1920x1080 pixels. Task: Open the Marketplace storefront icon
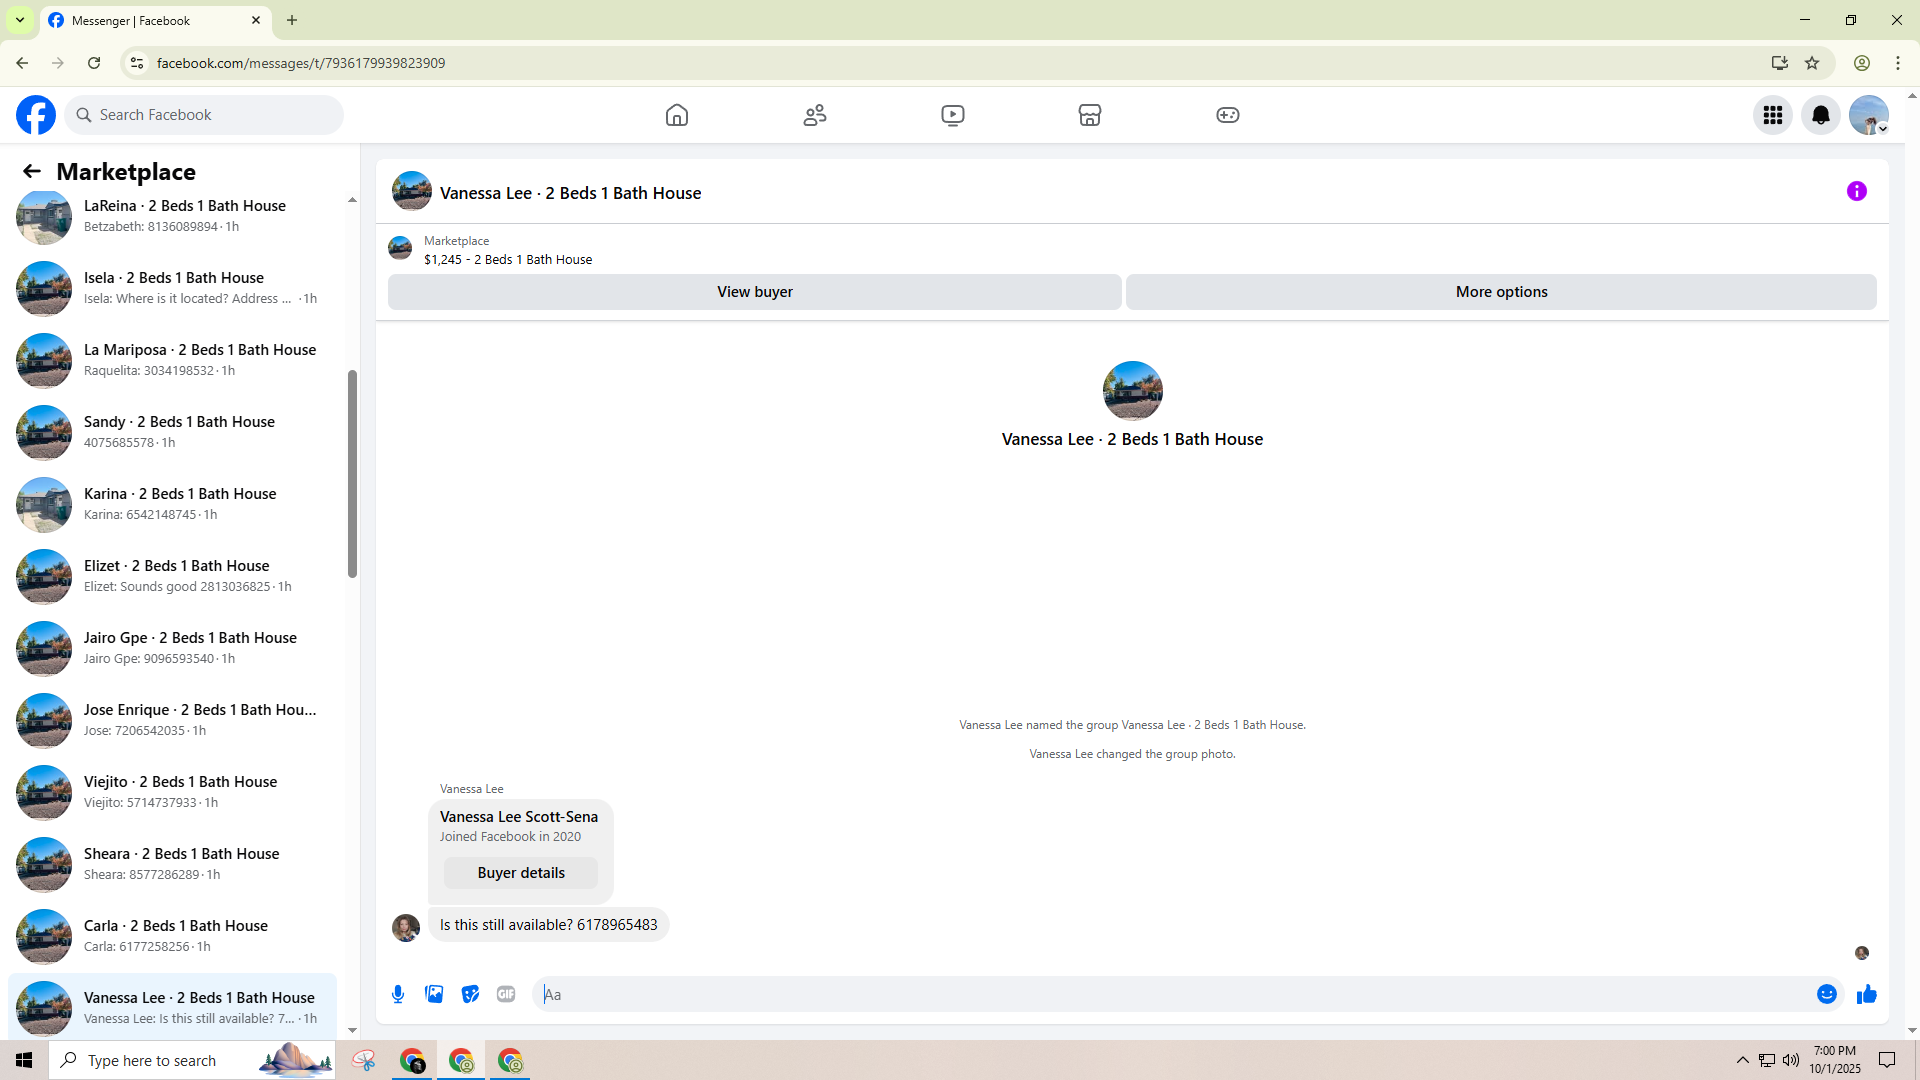click(x=1090, y=115)
